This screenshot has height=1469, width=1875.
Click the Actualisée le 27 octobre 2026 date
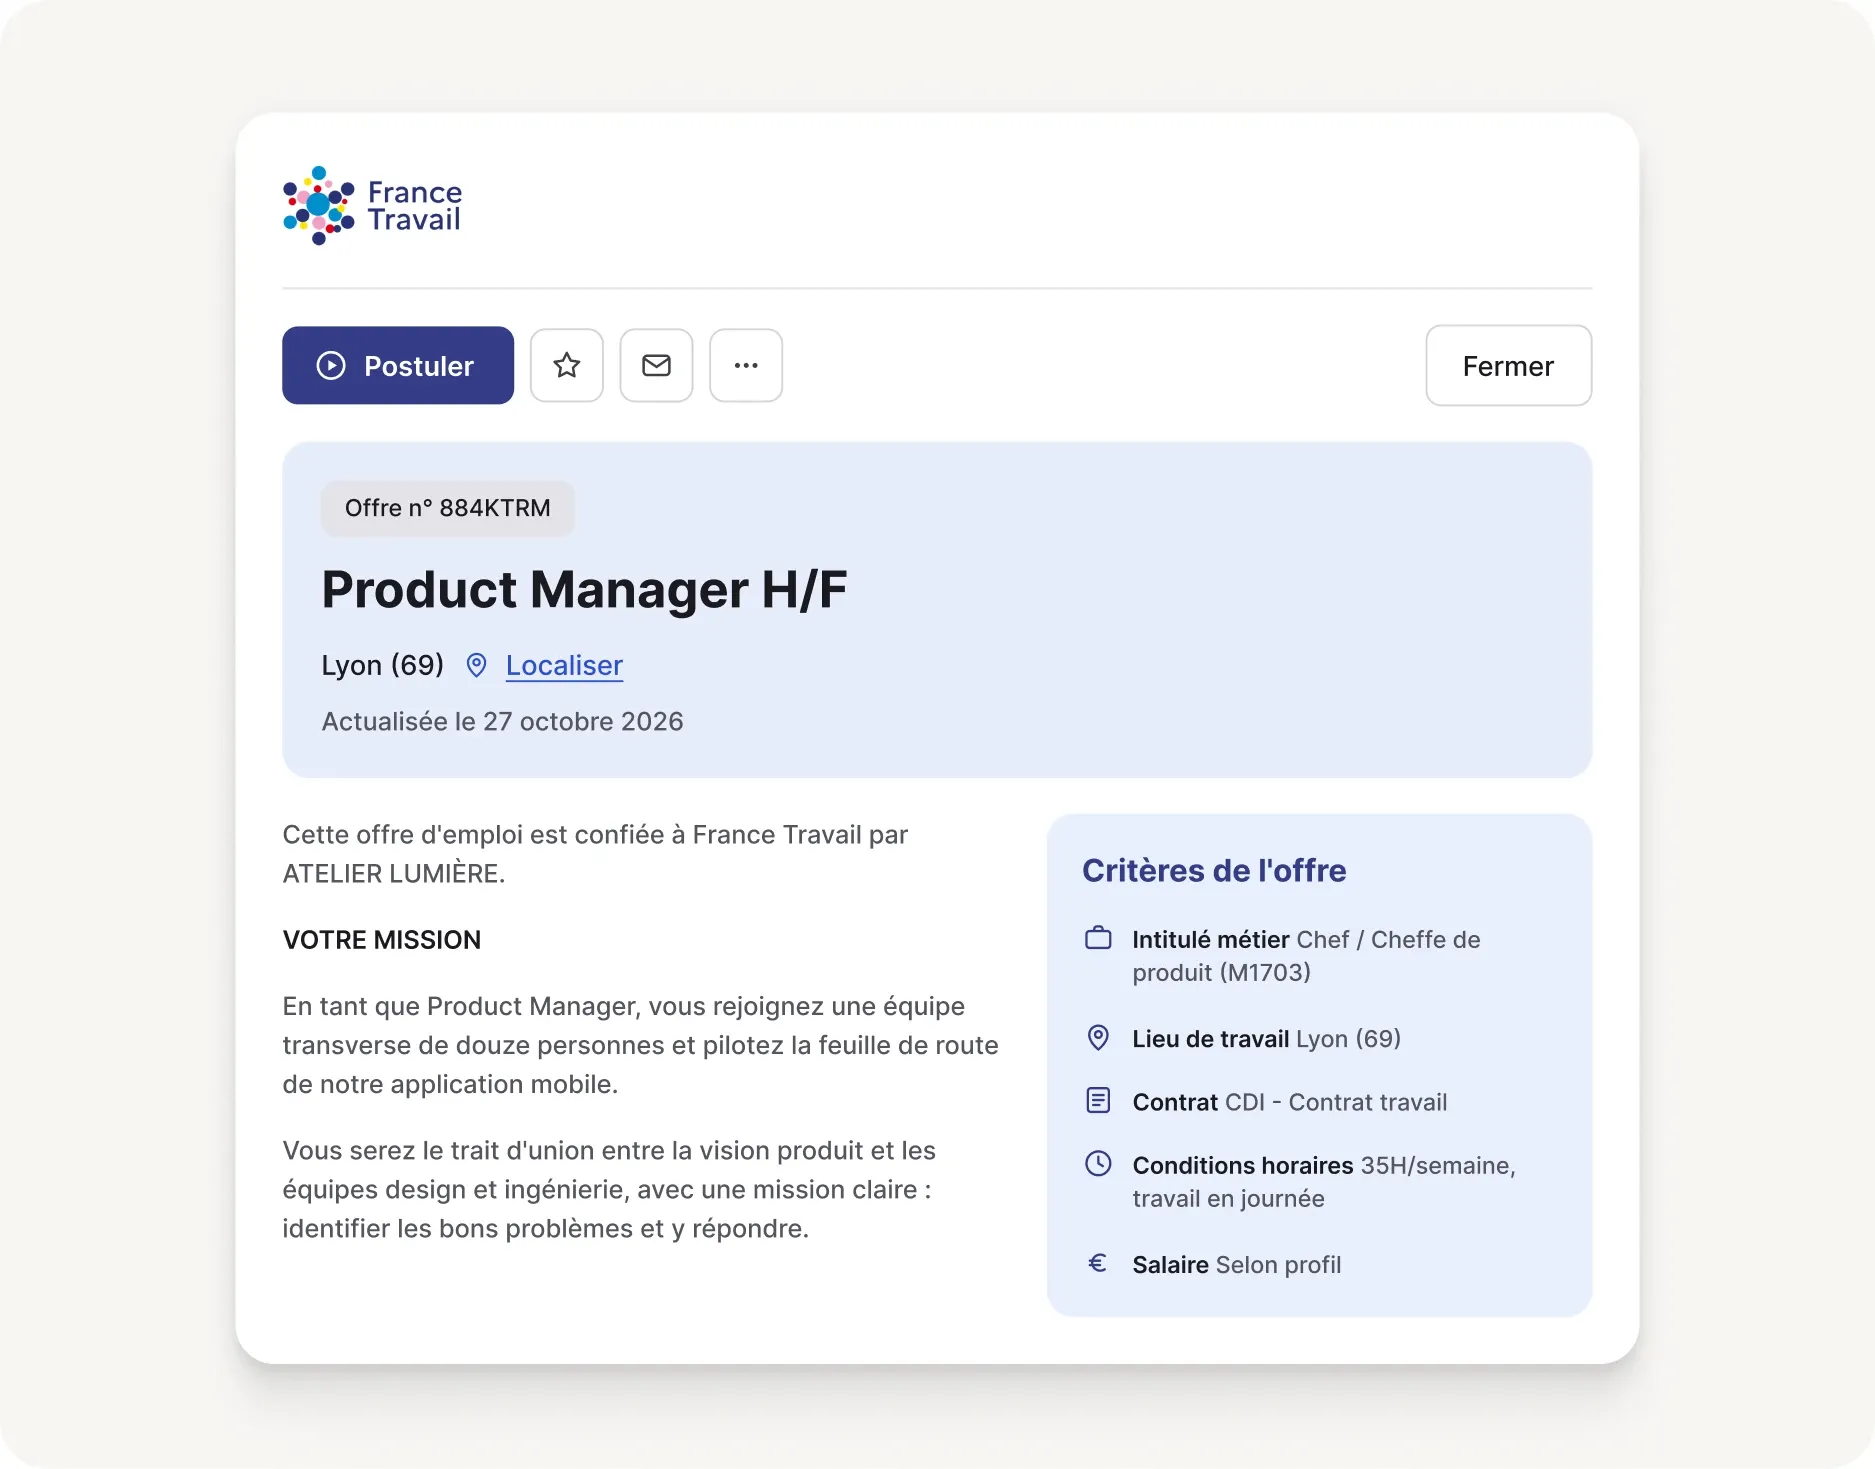(502, 721)
